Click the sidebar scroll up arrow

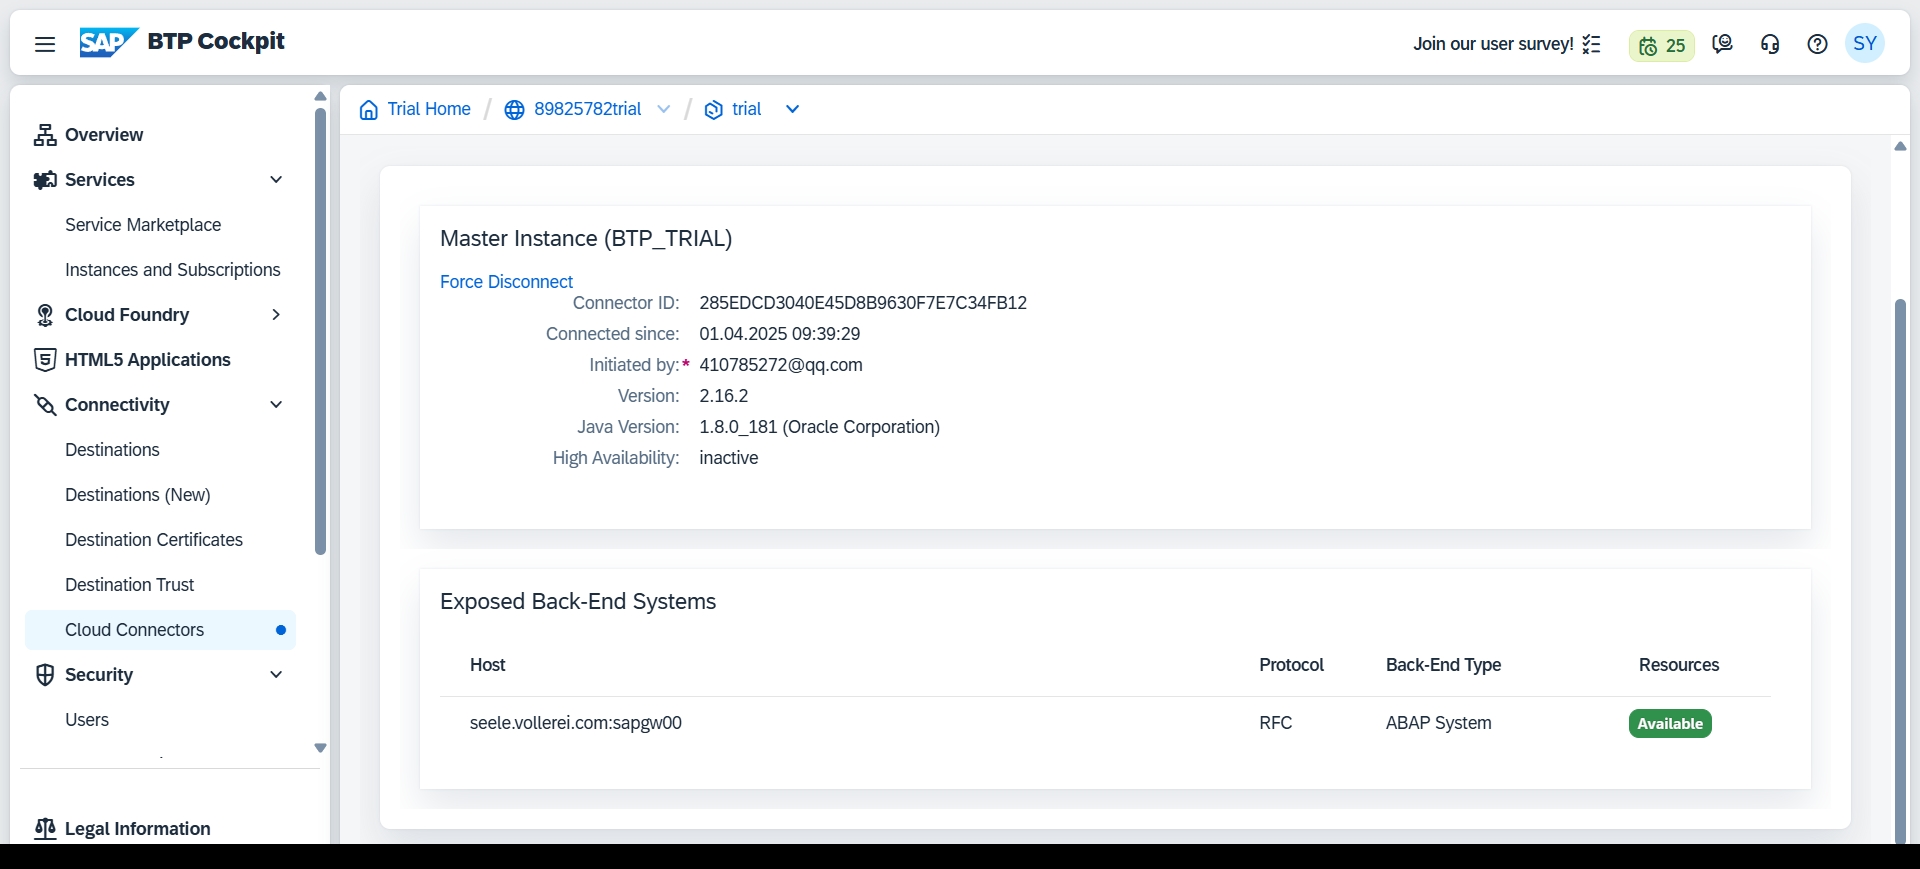pyautogui.click(x=320, y=96)
